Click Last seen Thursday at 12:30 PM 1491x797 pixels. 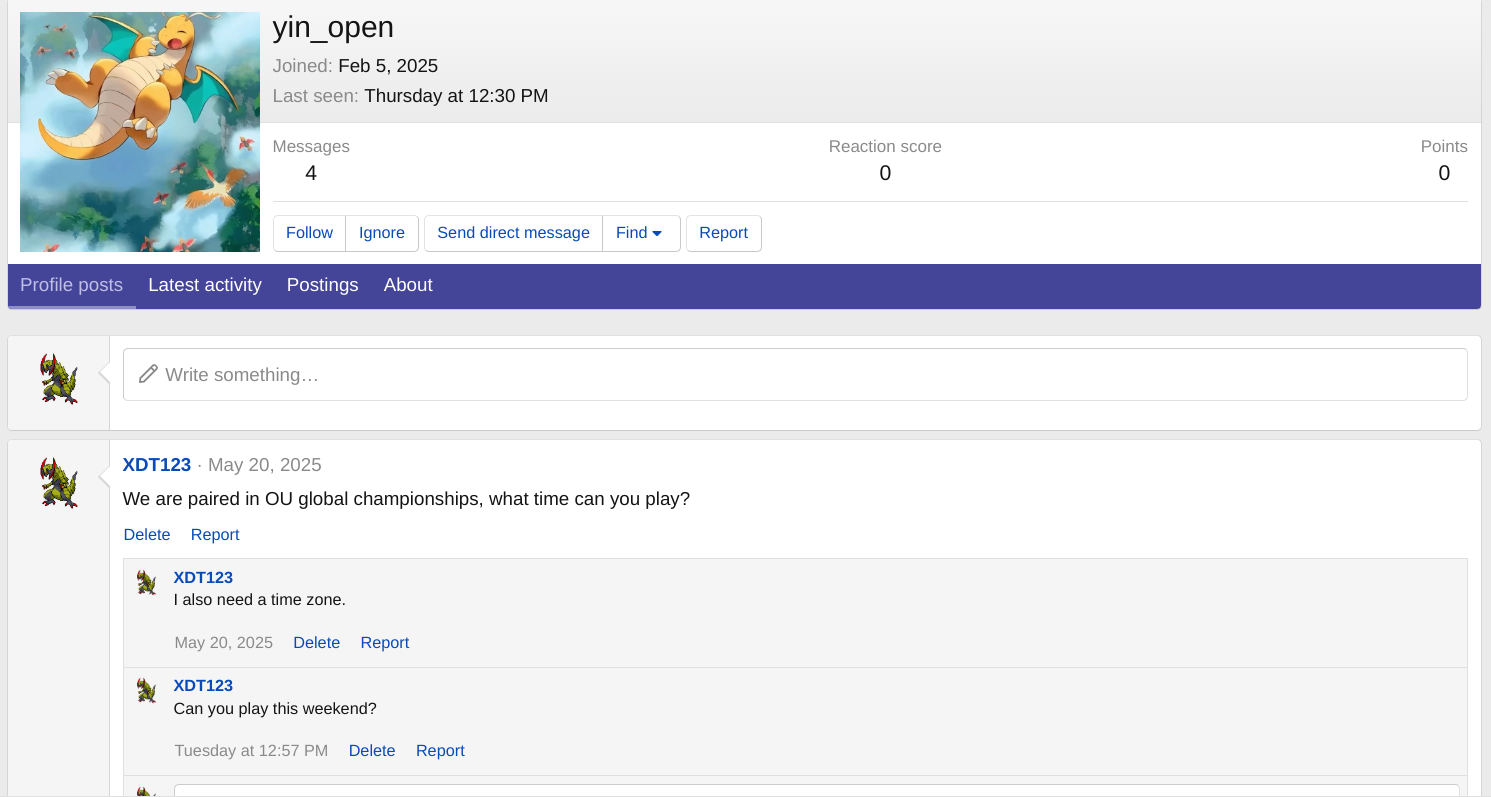tap(456, 96)
